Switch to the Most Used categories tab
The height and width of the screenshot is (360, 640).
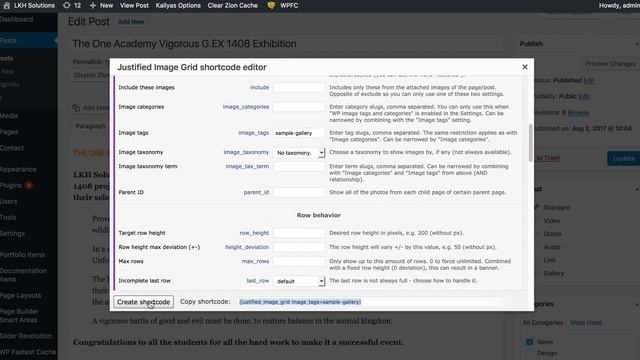coord(586,322)
